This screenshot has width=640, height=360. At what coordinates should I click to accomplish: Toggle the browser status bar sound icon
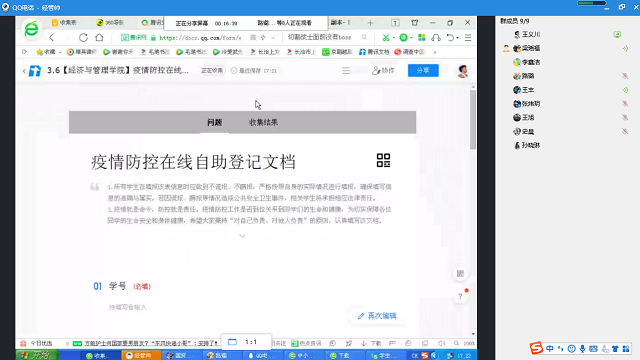point(441,344)
